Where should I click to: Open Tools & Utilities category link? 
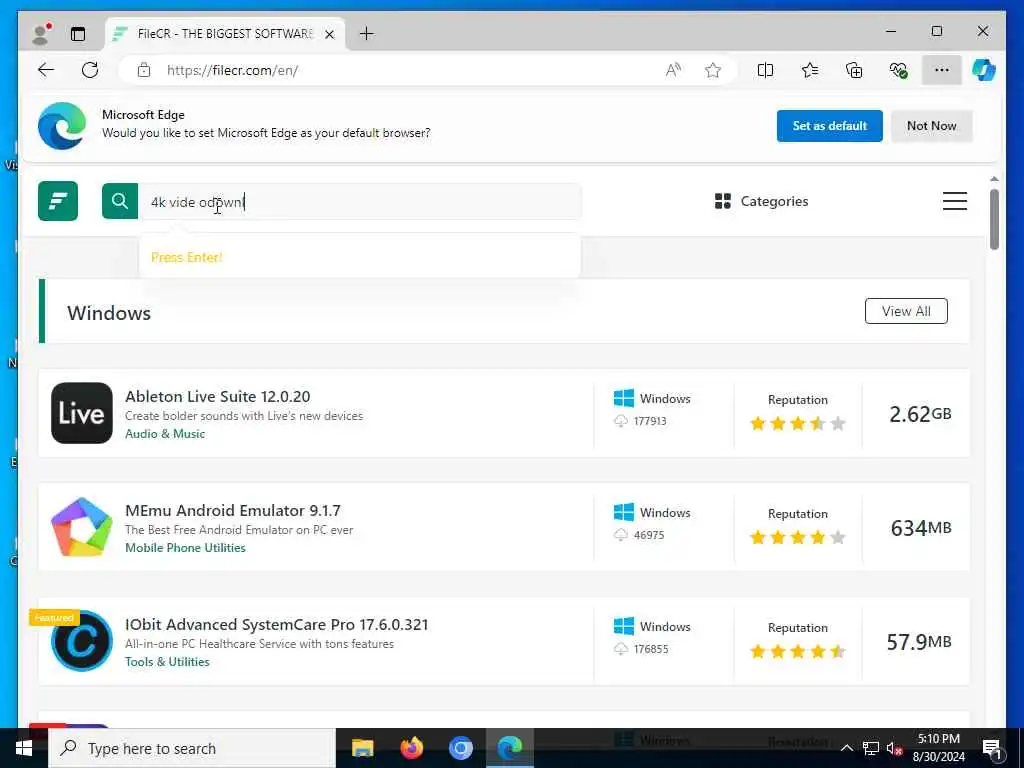point(167,662)
